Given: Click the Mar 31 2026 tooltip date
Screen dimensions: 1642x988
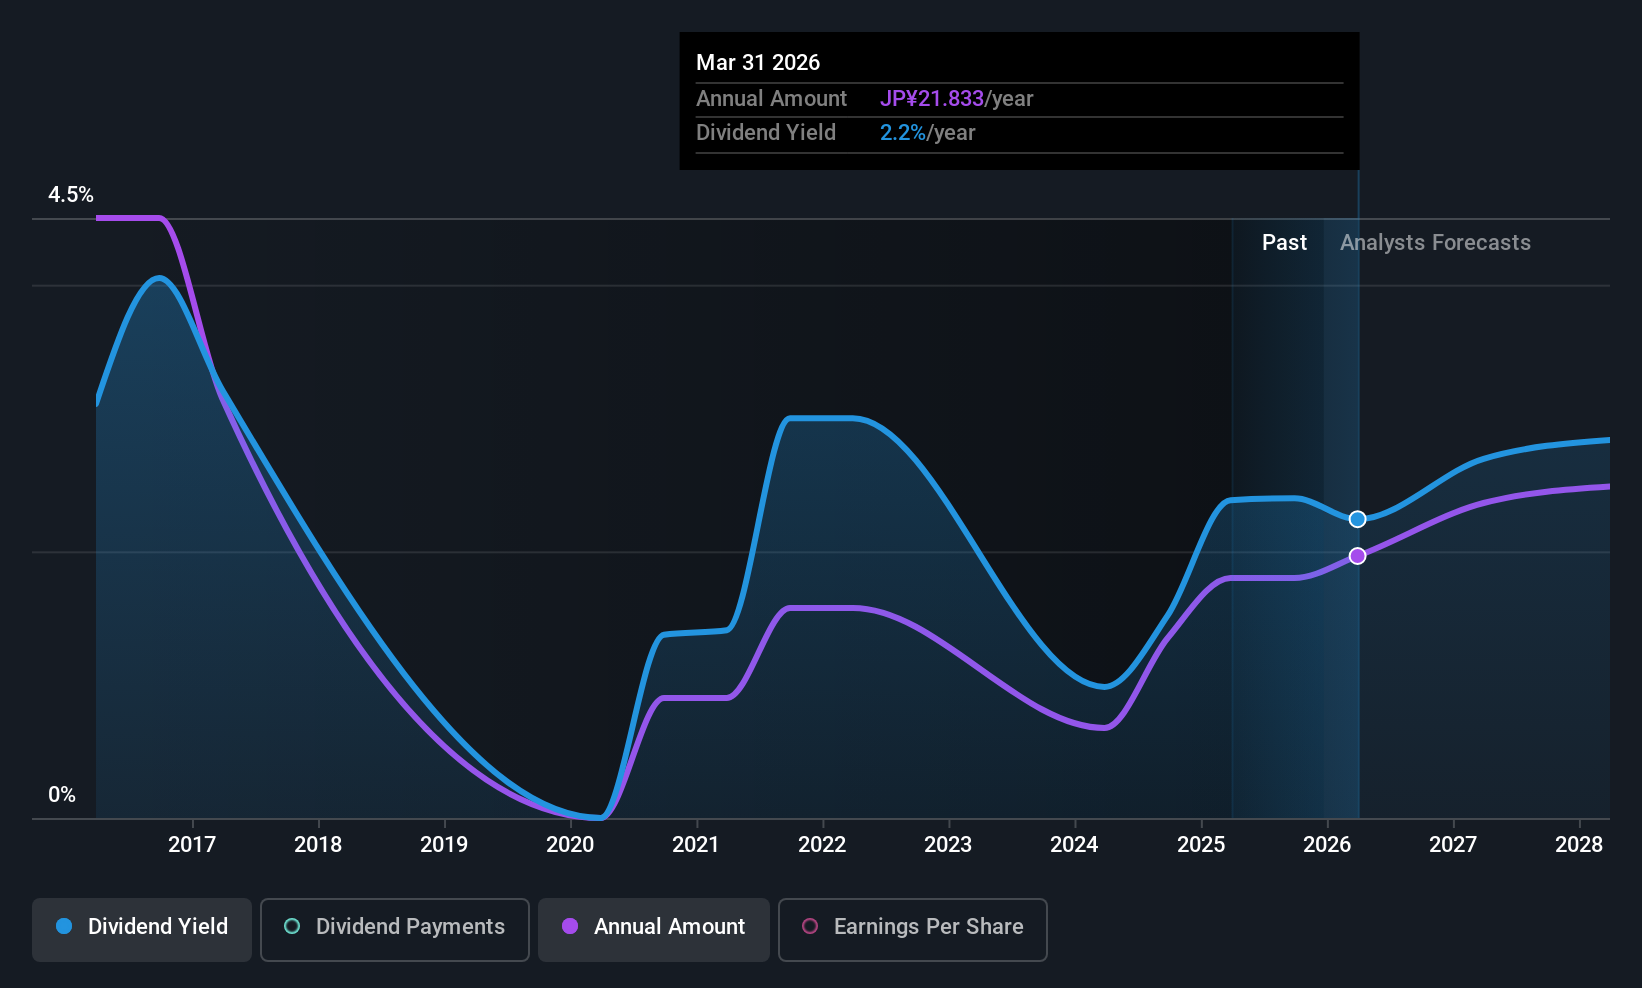Looking at the screenshot, I should [758, 63].
